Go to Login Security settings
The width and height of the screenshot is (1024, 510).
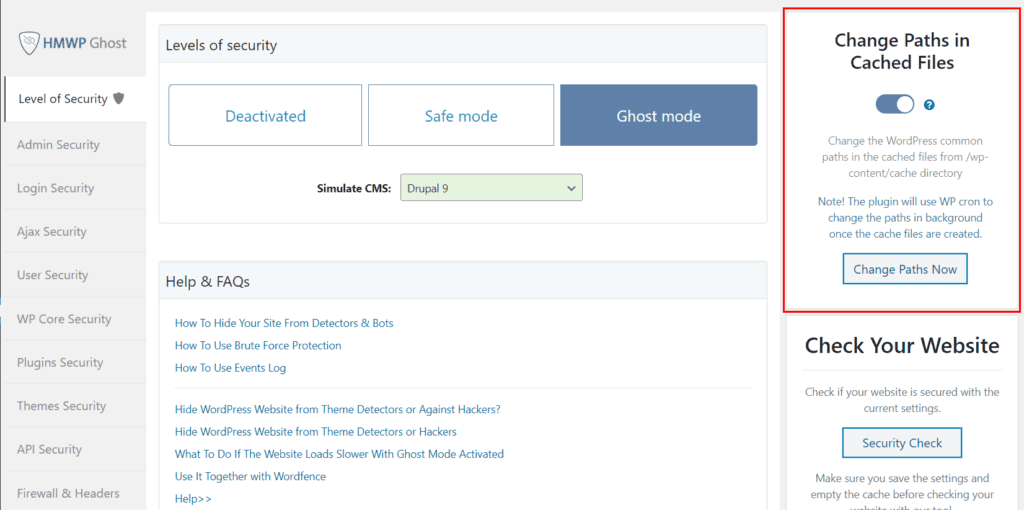(74, 188)
